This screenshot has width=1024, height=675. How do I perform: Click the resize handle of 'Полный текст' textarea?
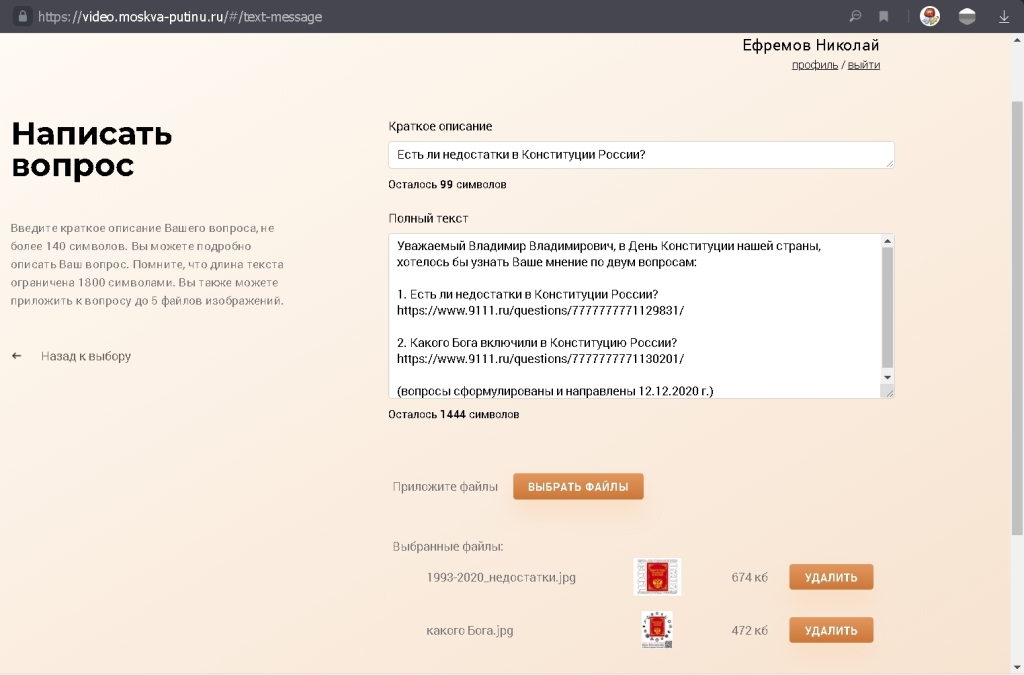888,393
